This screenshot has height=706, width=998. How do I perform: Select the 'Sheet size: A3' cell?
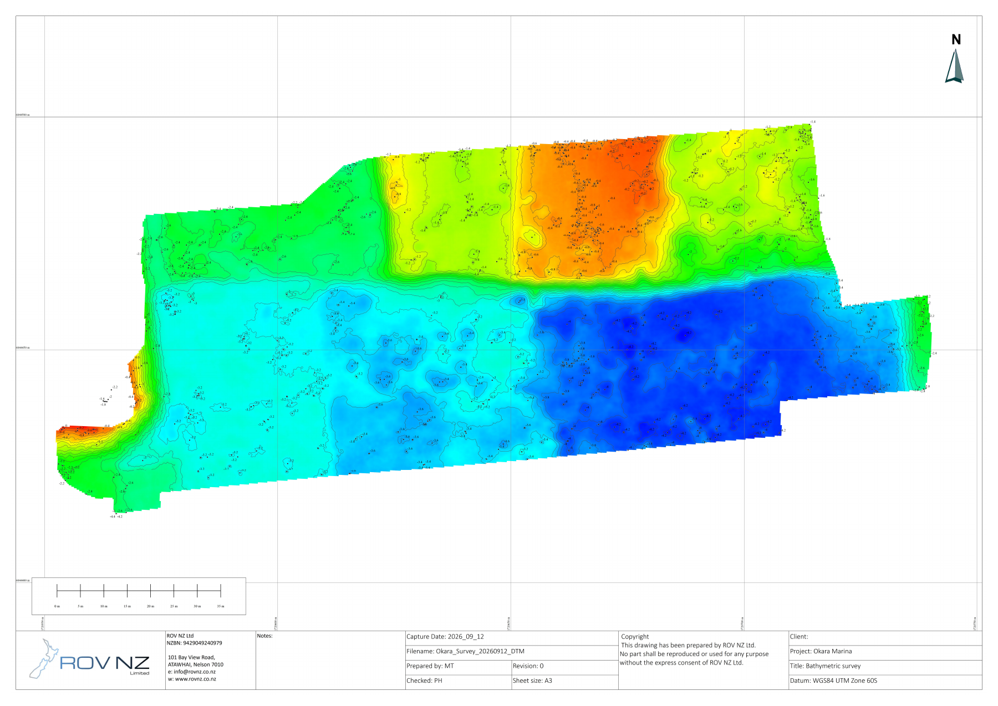pos(565,682)
